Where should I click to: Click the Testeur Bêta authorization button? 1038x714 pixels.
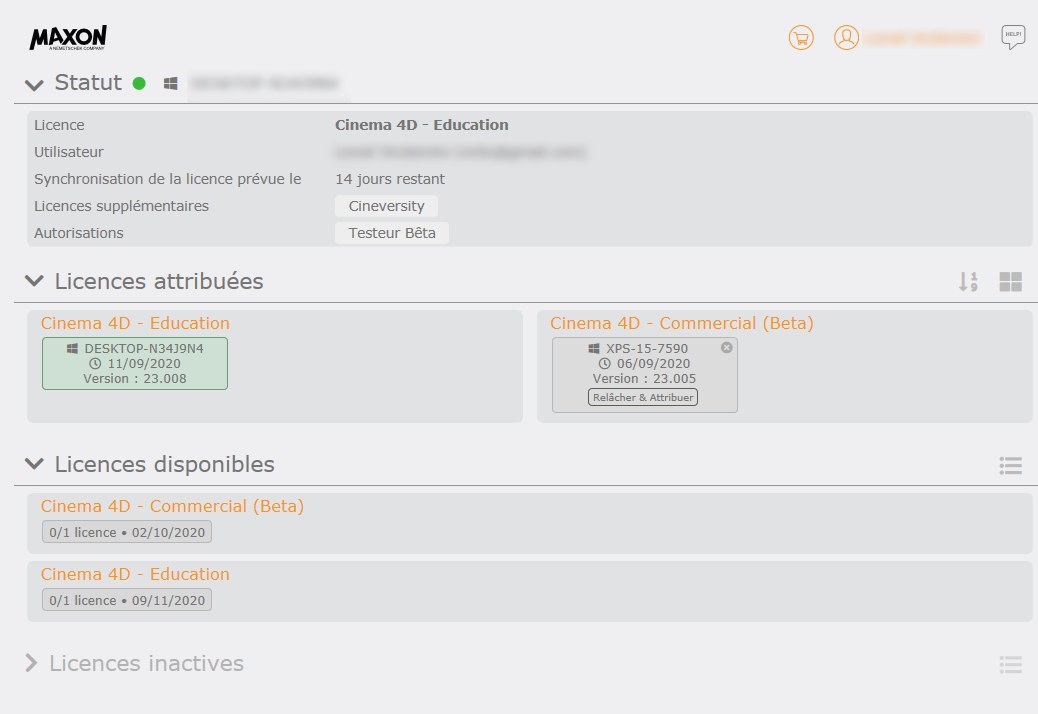pyautogui.click(x=391, y=233)
